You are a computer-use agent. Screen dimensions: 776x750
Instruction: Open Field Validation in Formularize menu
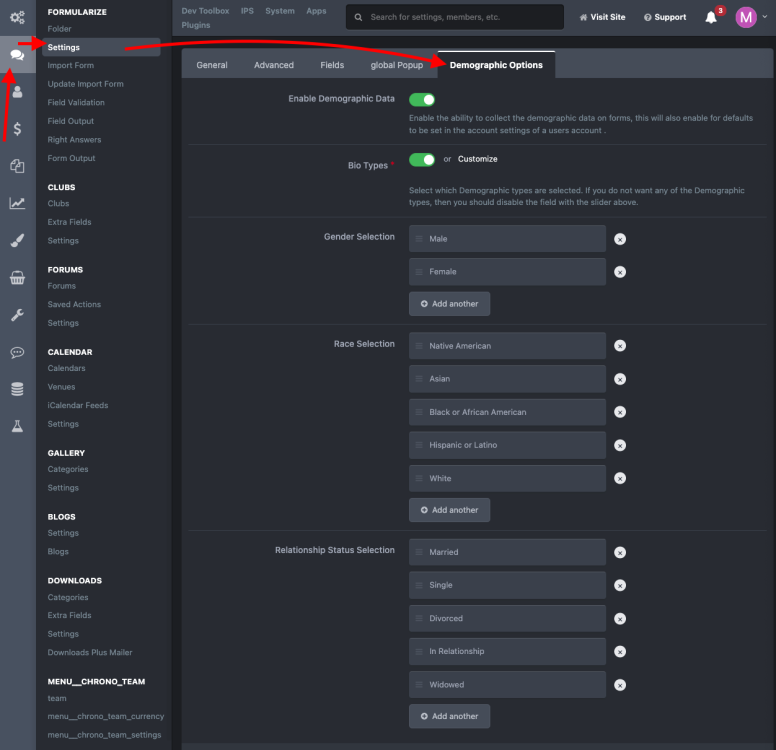[x=76, y=102]
